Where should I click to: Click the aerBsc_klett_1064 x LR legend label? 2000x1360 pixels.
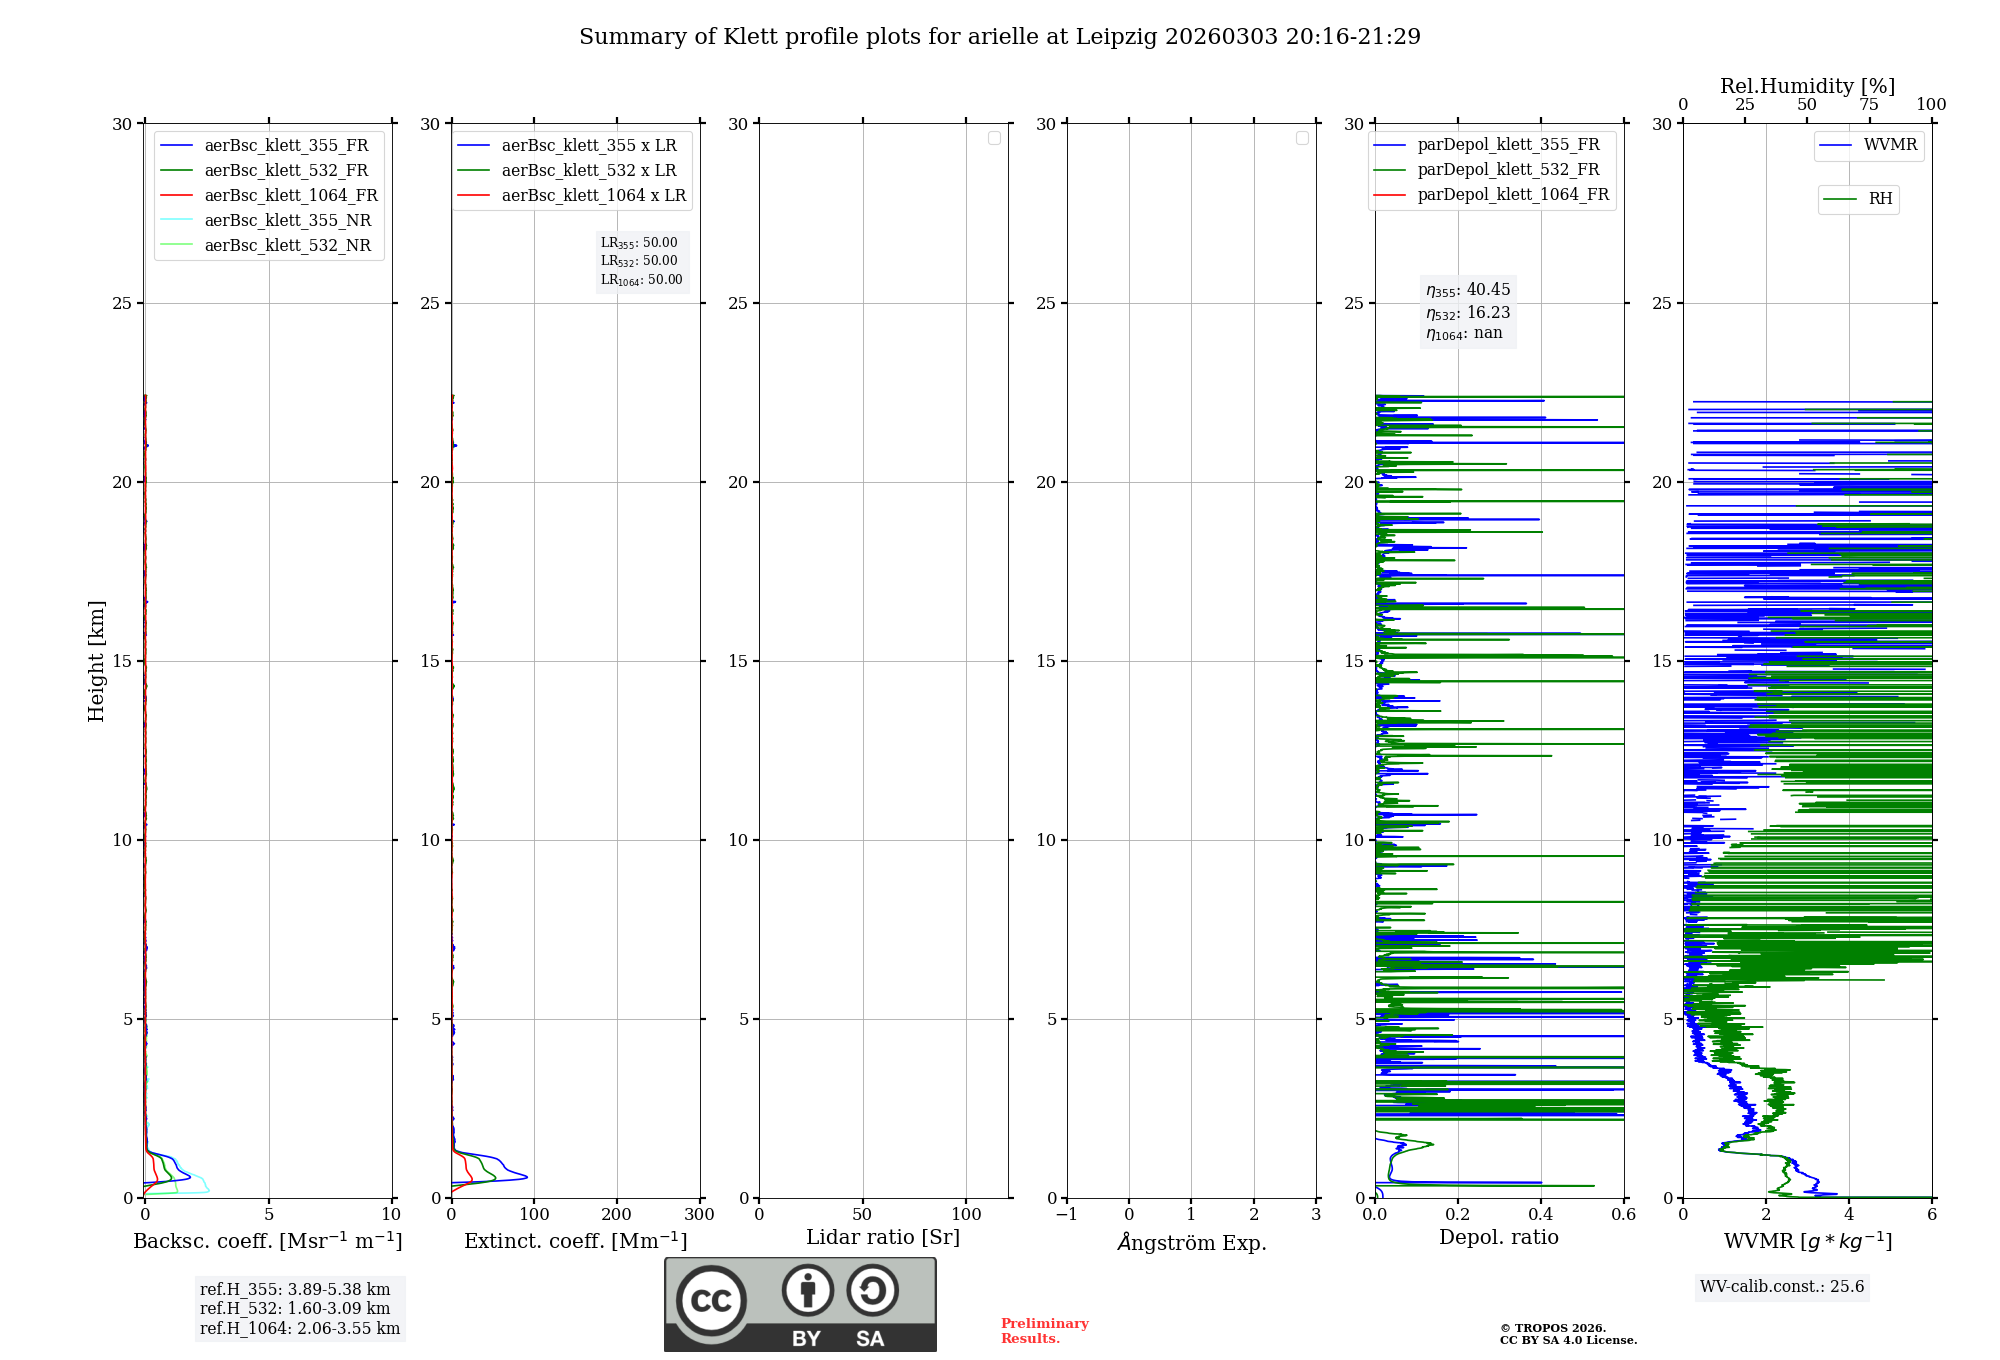[x=593, y=196]
